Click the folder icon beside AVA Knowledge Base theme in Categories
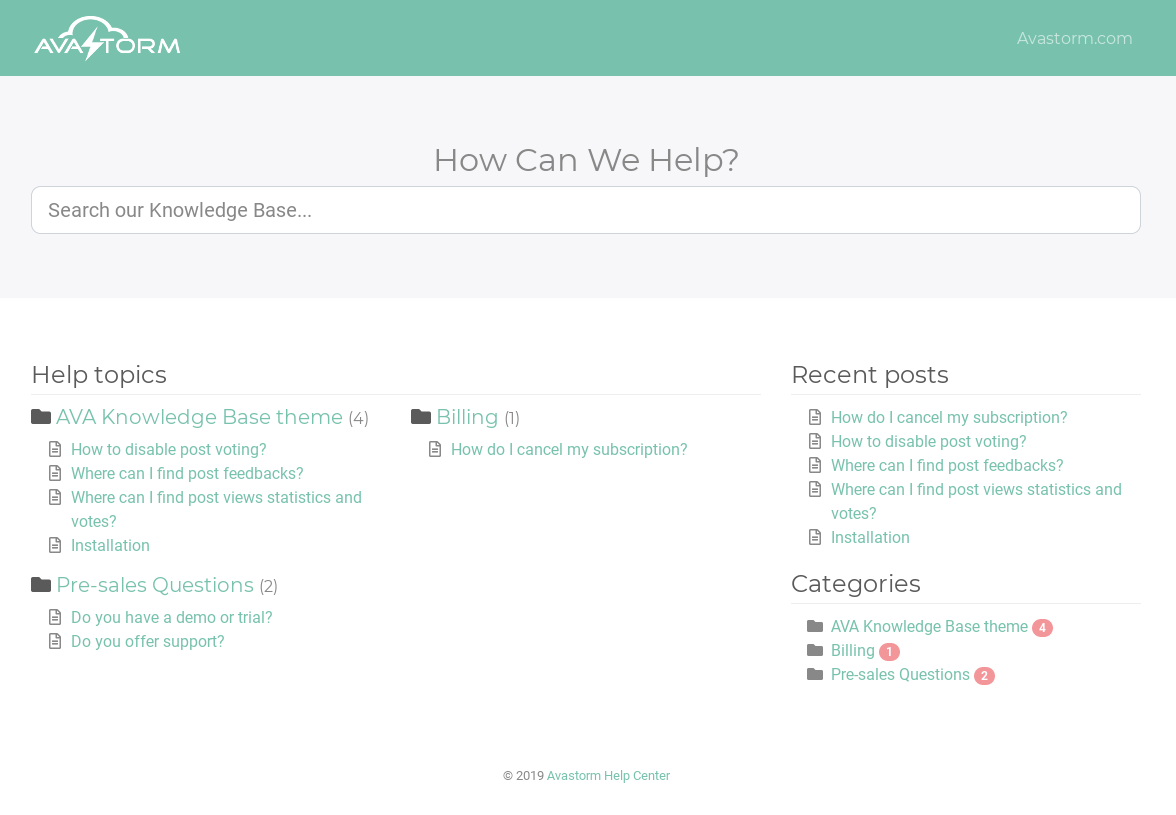This screenshot has height=815, width=1176. tap(815, 626)
